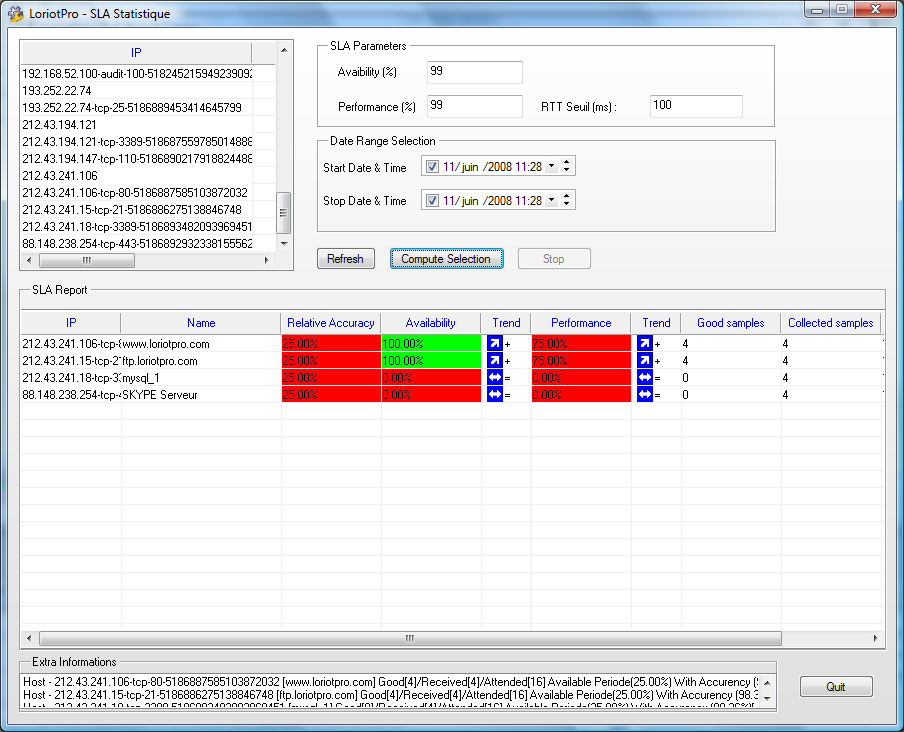Click the Refresh button

pos(345,258)
